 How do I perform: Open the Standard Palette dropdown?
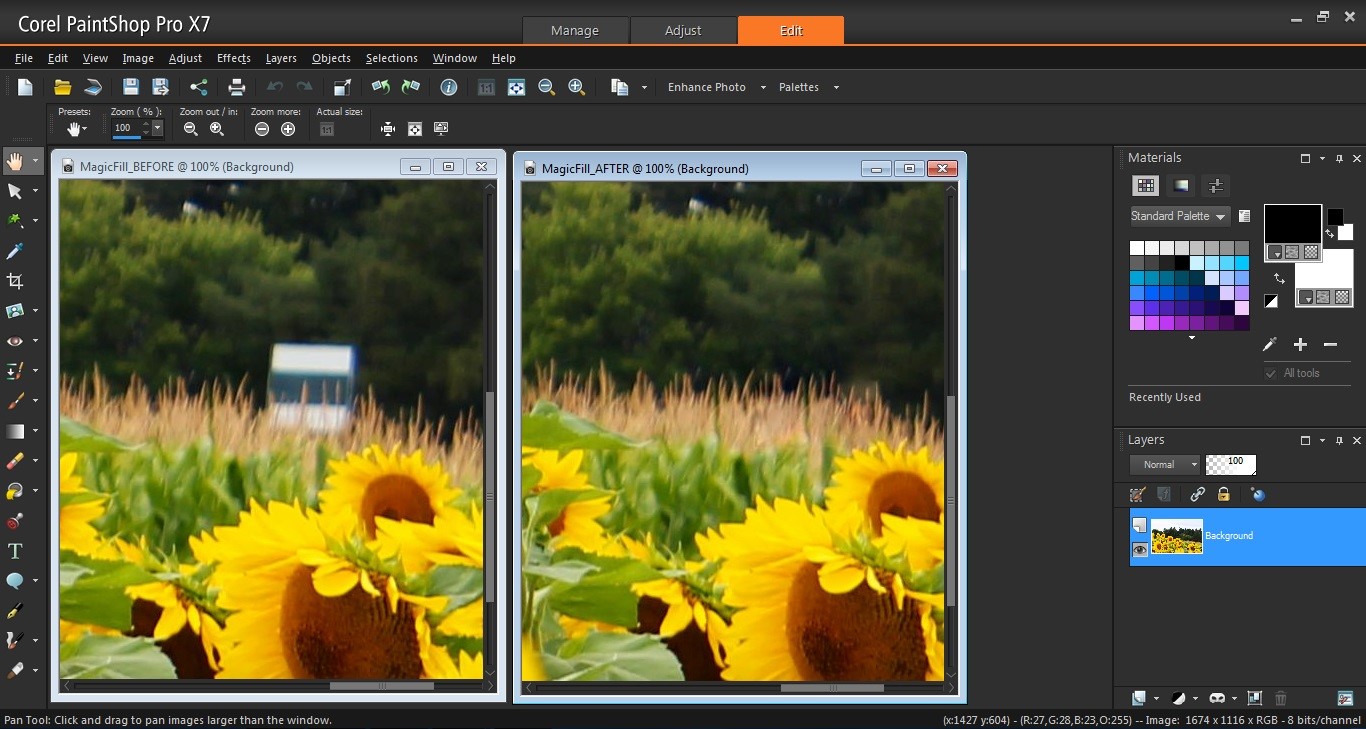coord(1178,216)
